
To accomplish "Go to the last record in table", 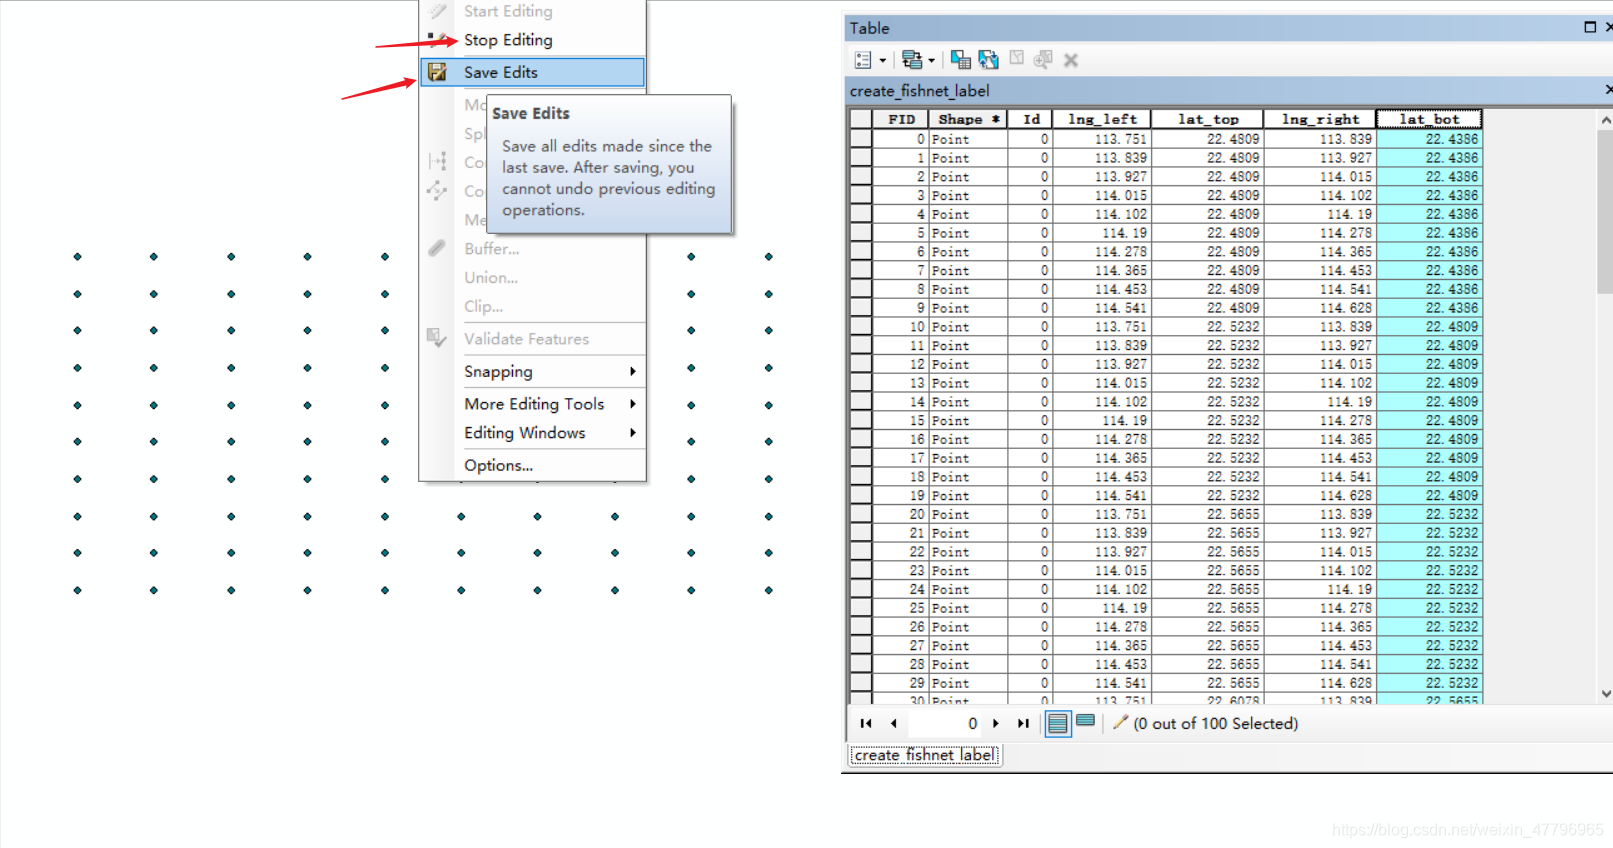I will pos(1023,723).
